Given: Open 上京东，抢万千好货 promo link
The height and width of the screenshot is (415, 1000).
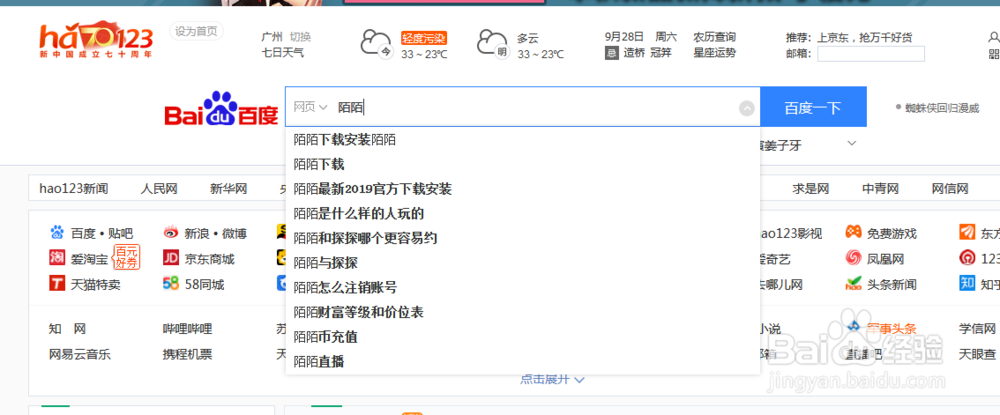Looking at the screenshot, I should [865, 38].
